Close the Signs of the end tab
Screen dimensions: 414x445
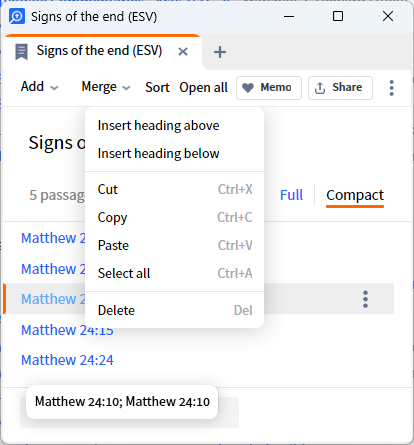click(x=183, y=52)
